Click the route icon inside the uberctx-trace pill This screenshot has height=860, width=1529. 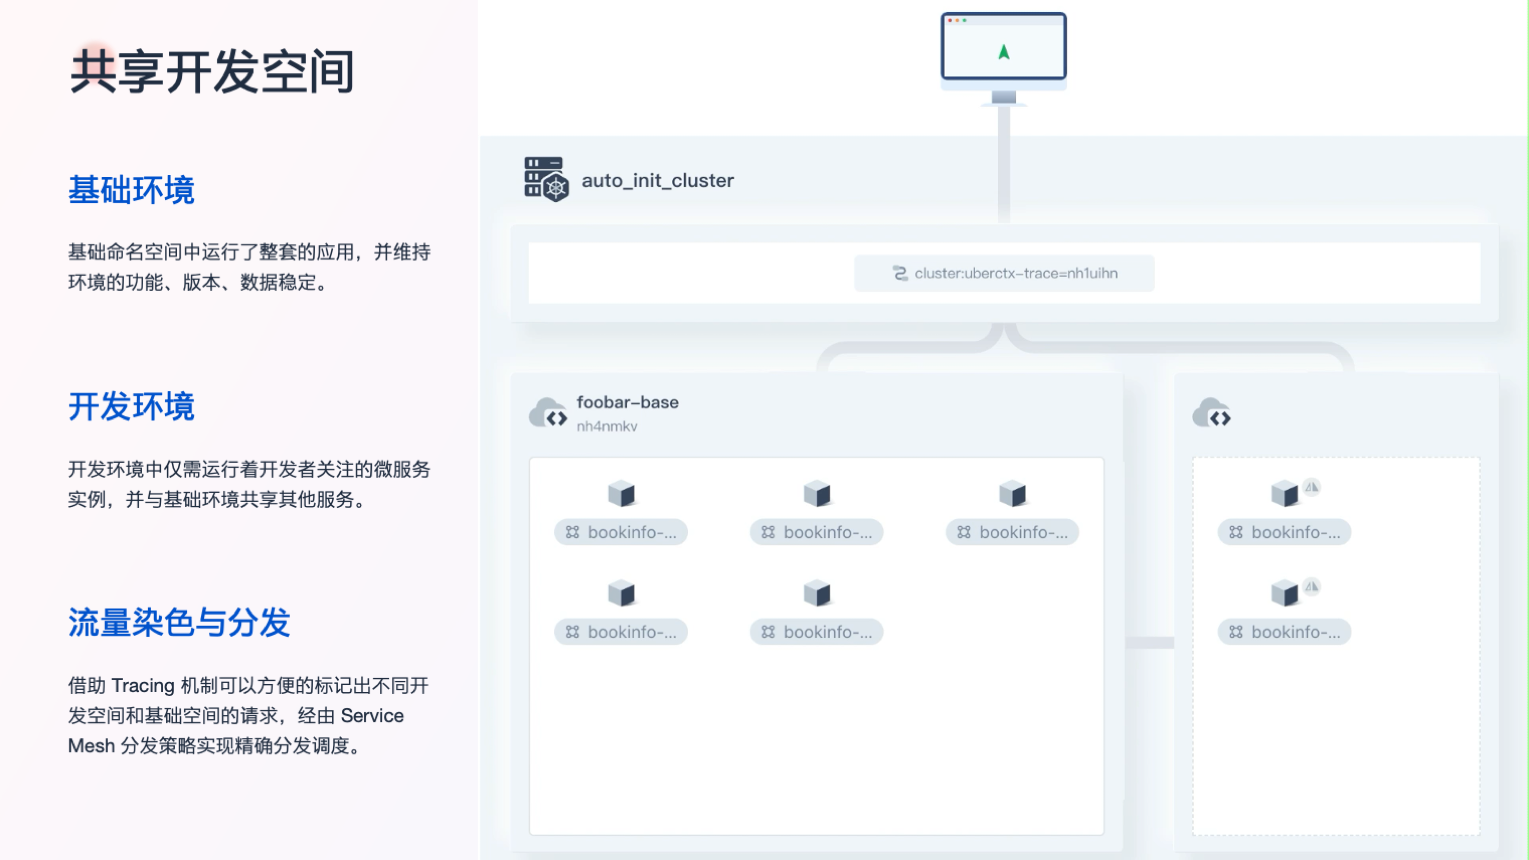pyautogui.click(x=900, y=273)
